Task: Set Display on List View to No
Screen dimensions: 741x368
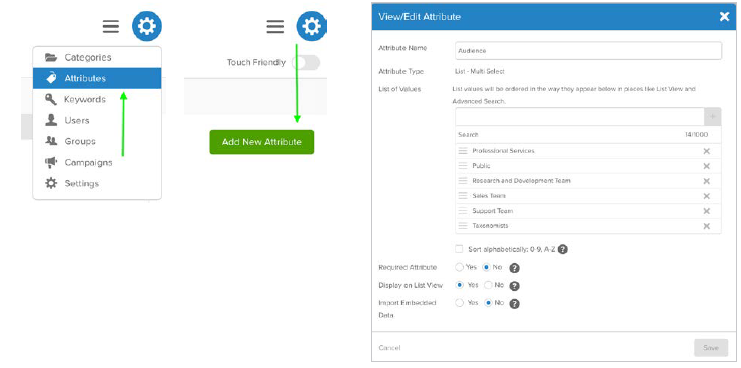Action: 489,285
